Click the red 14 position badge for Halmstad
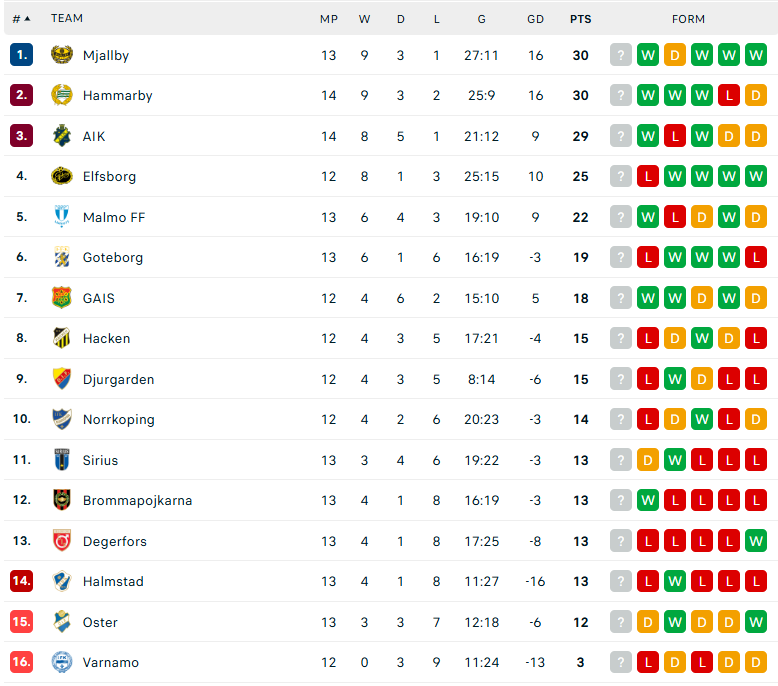Screen dimensions: 778x686 pos(21,581)
